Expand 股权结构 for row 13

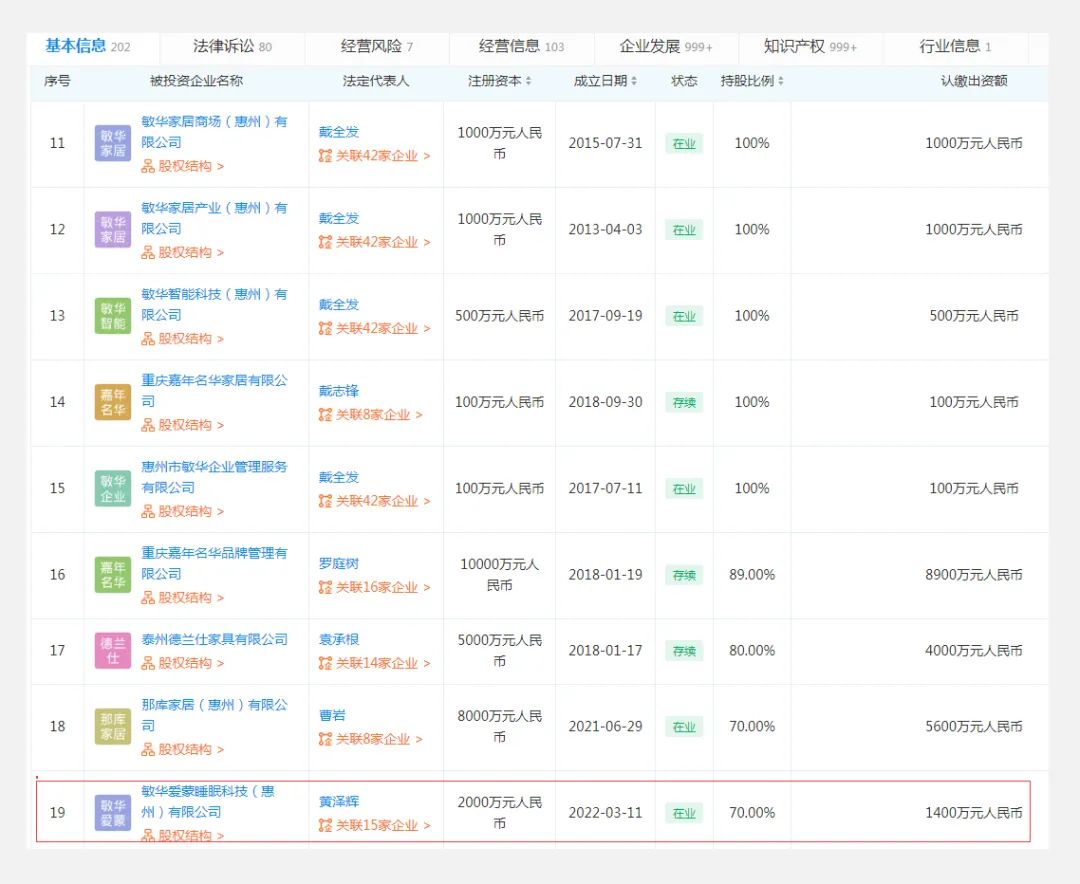coord(183,338)
